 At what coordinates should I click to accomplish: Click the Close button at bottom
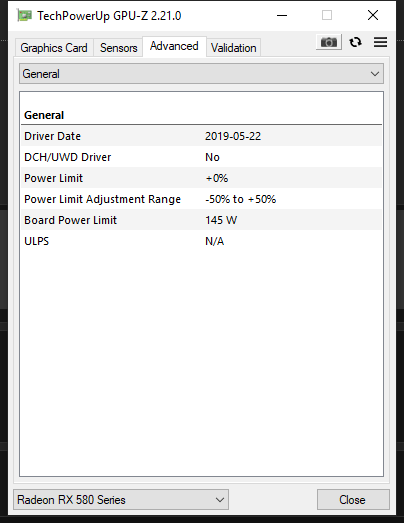(x=353, y=499)
